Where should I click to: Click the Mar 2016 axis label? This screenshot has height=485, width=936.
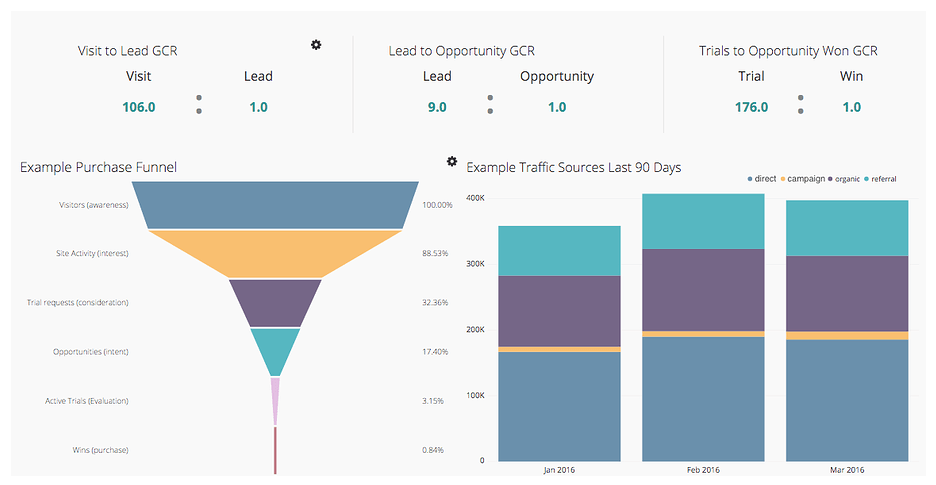click(847, 470)
